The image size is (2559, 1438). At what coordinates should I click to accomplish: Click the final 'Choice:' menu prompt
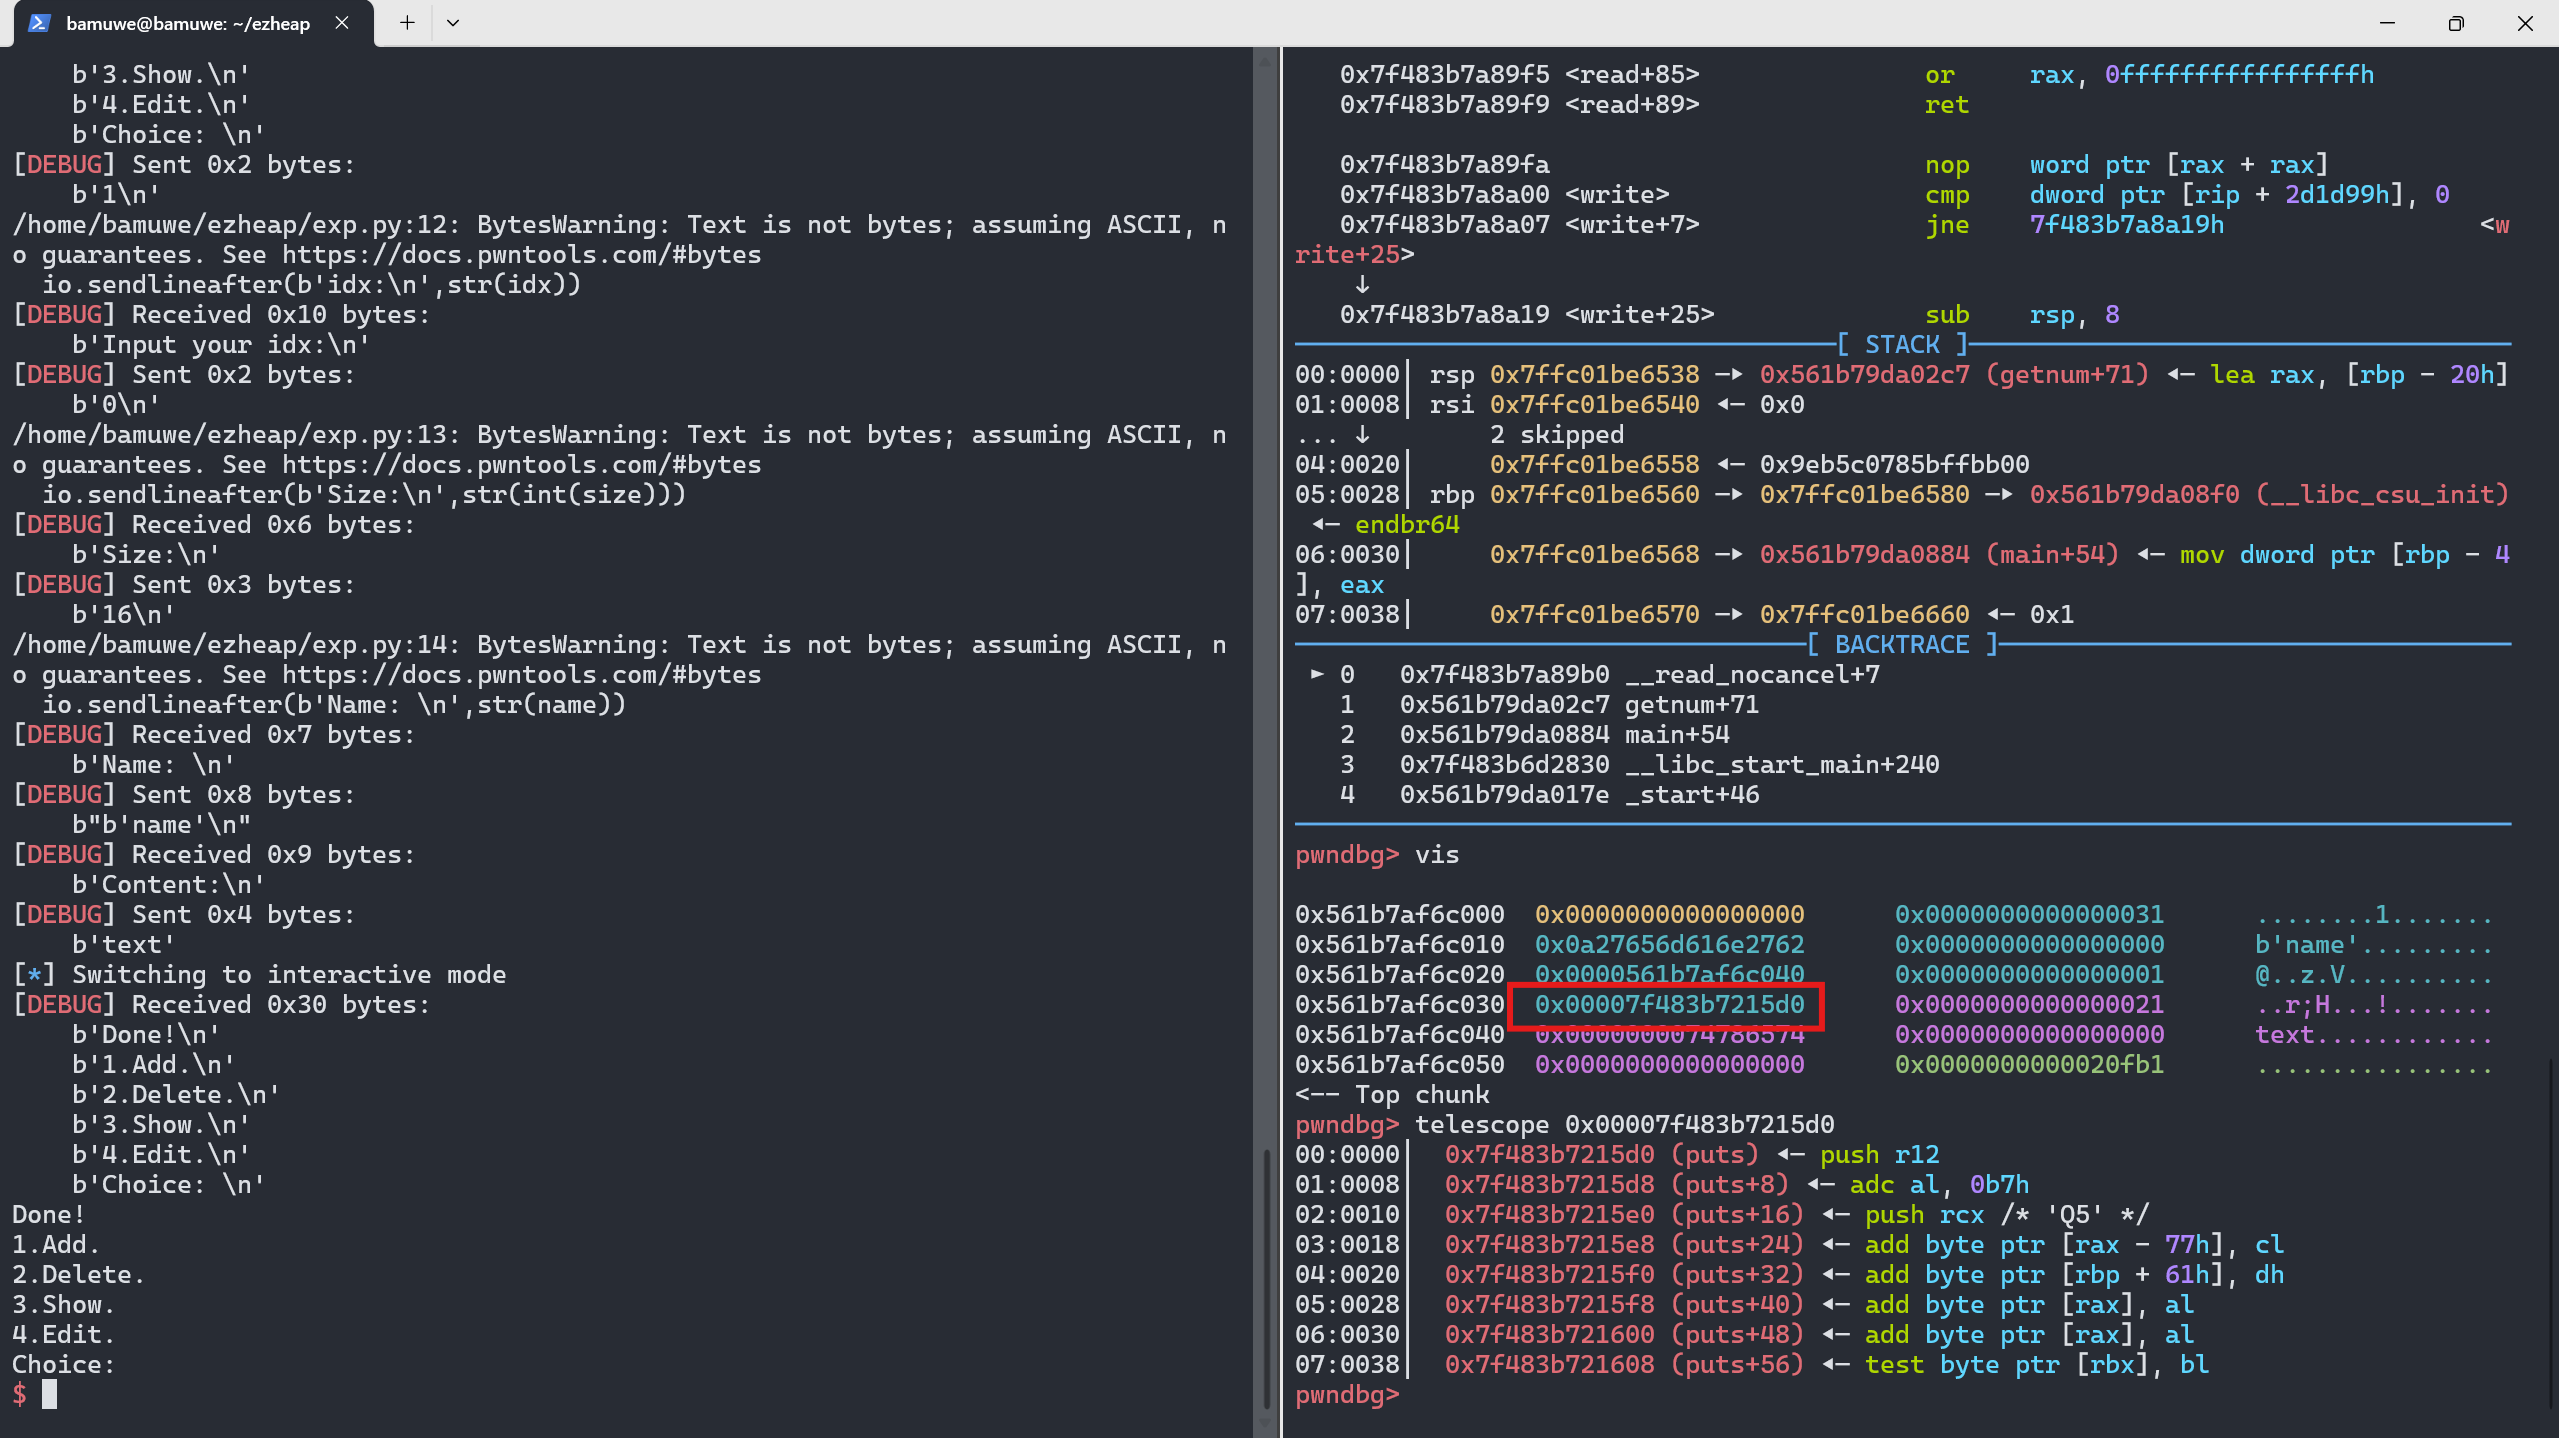pos(63,1365)
